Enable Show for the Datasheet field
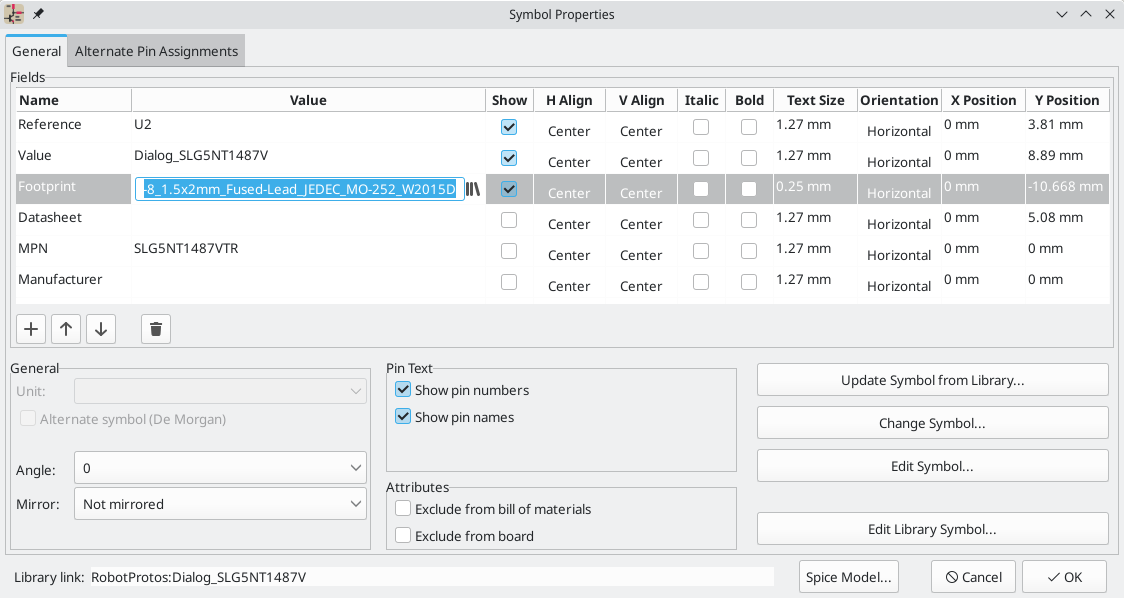Viewport: 1124px width, 598px height. tap(508, 221)
